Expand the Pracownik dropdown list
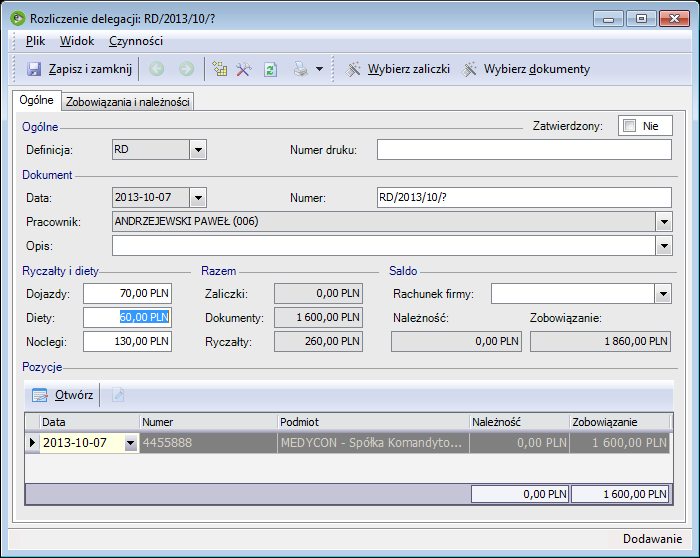This screenshot has width=700, height=558. click(664, 222)
